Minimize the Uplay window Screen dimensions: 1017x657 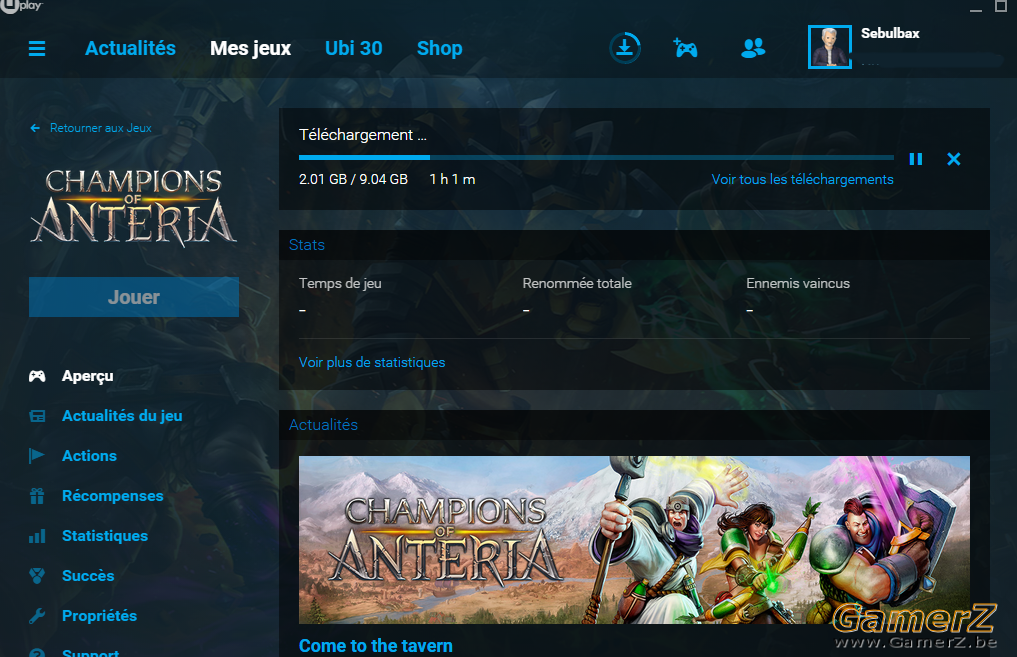pyautogui.click(x=976, y=8)
